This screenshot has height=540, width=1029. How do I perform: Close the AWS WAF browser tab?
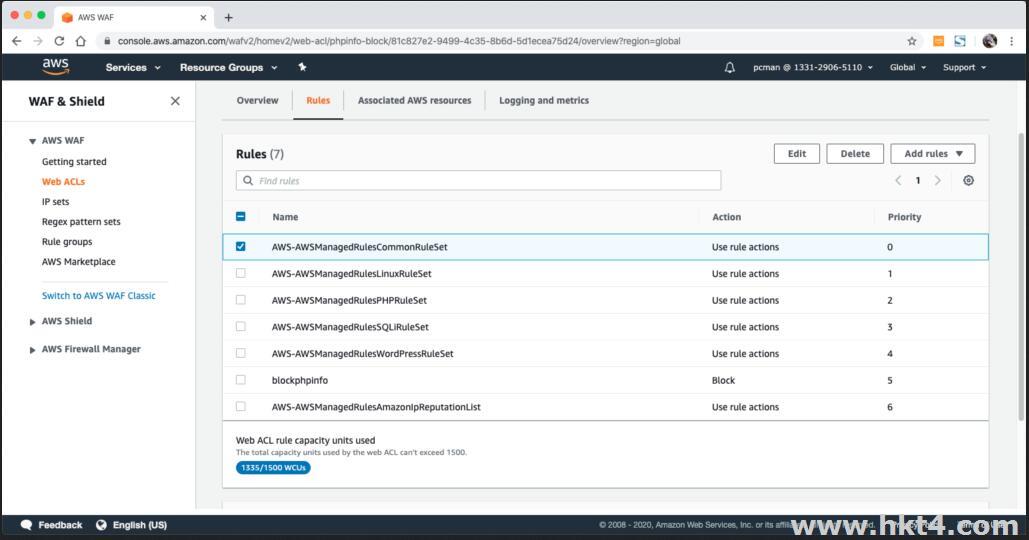(x=203, y=18)
